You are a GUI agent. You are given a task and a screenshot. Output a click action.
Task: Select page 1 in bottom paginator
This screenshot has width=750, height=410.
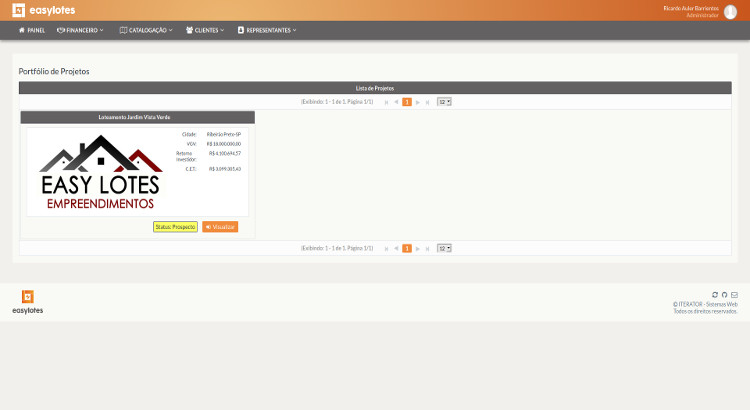coord(407,248)
